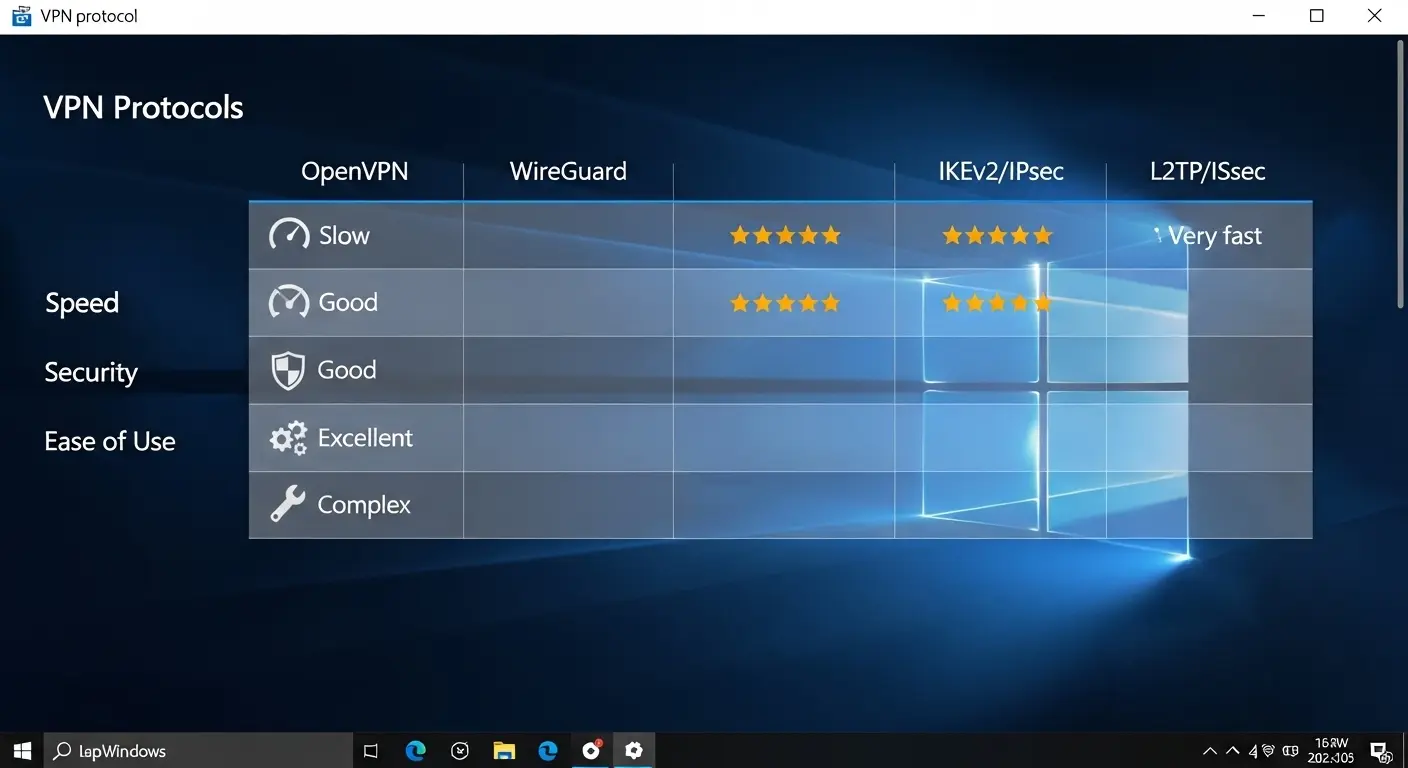Click the IKEv2/IPsec column header

click(x=1001, y=171)
